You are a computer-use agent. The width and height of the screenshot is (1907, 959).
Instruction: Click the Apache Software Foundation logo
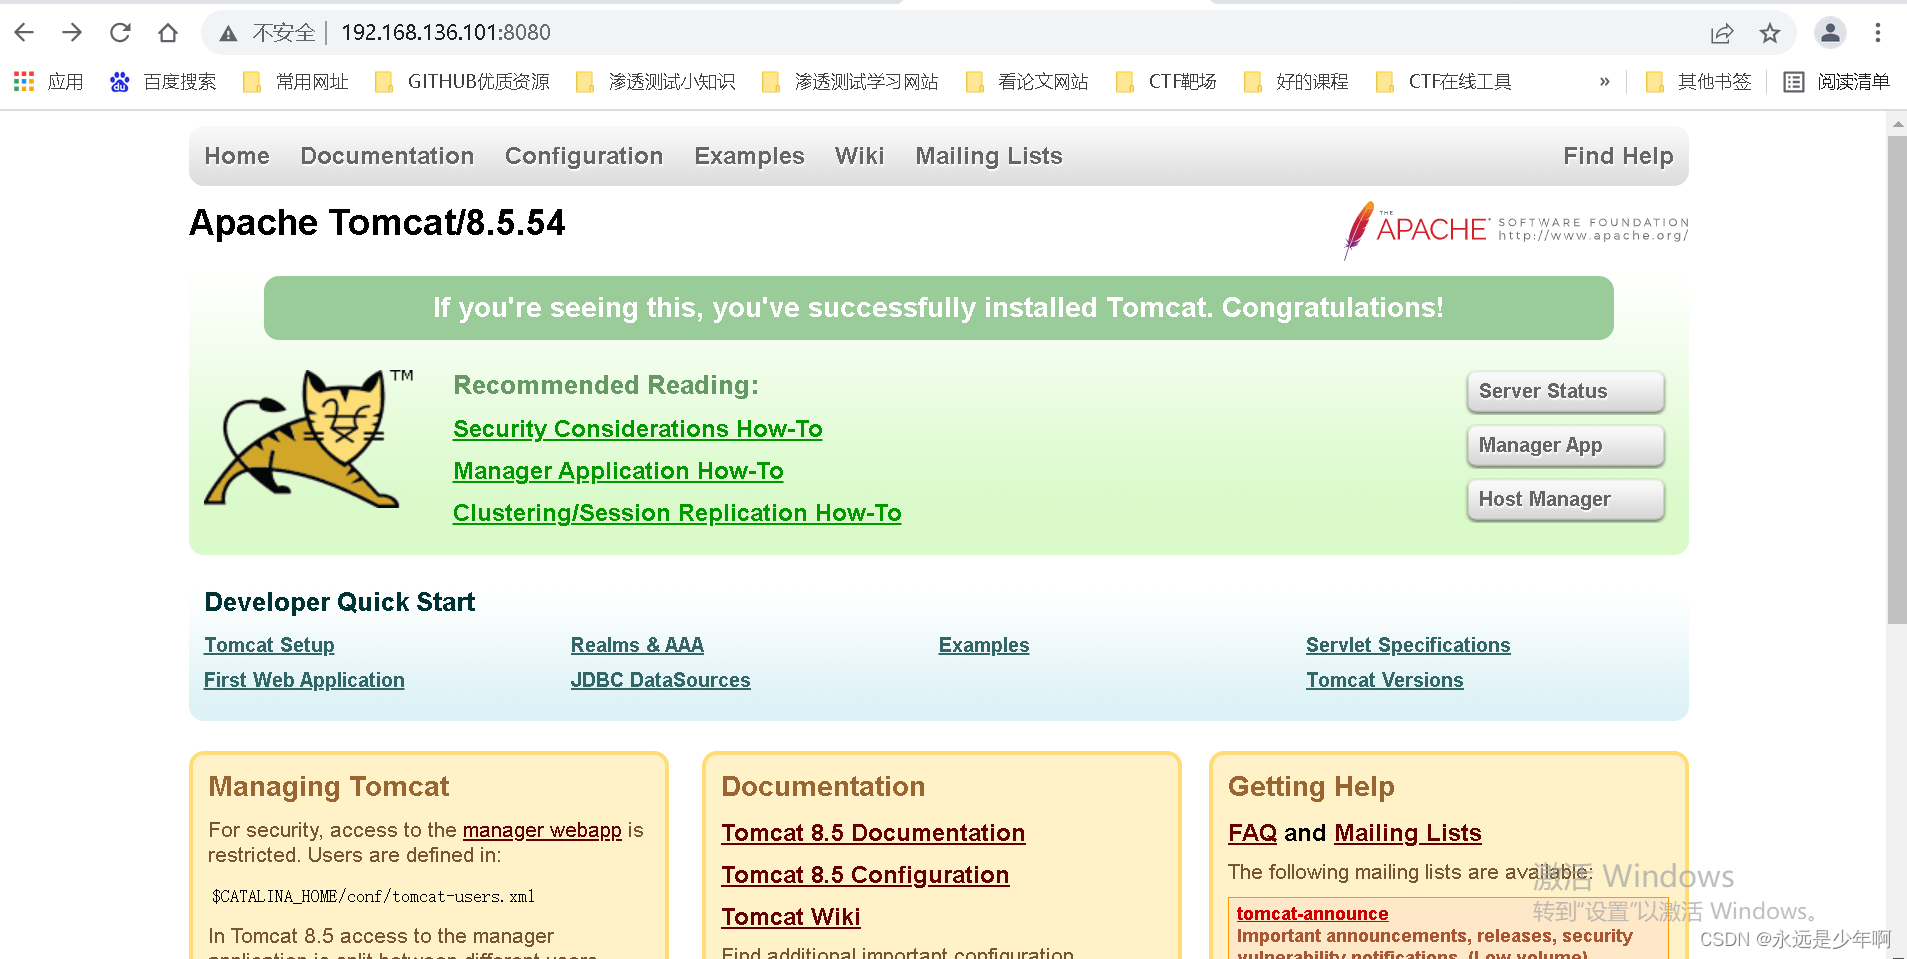coord(1515,230)
